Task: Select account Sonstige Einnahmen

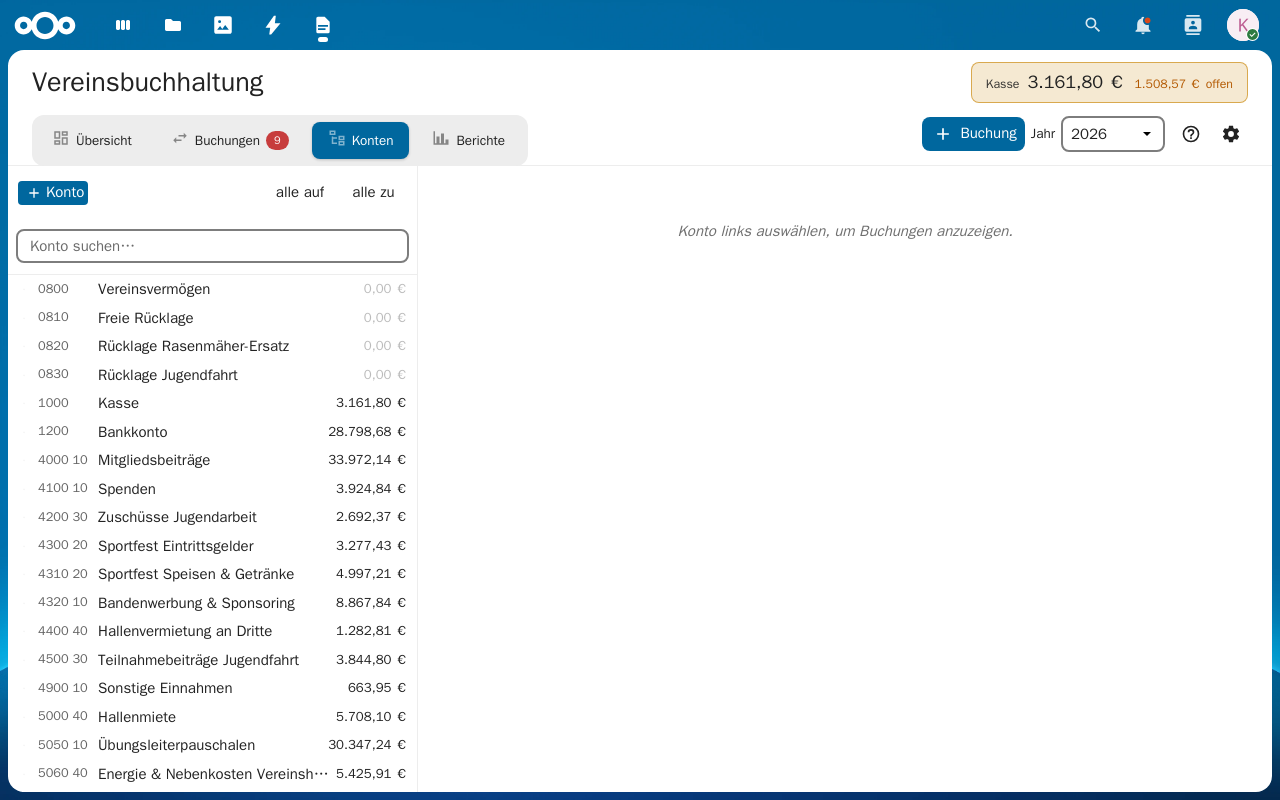Action: click(212, 688)
